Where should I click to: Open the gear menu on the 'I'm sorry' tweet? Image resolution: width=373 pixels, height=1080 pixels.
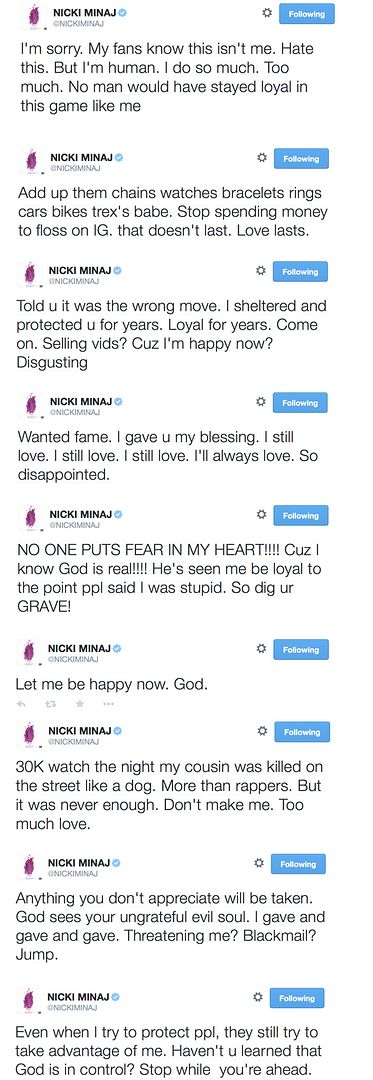click(x=268, y=13)
